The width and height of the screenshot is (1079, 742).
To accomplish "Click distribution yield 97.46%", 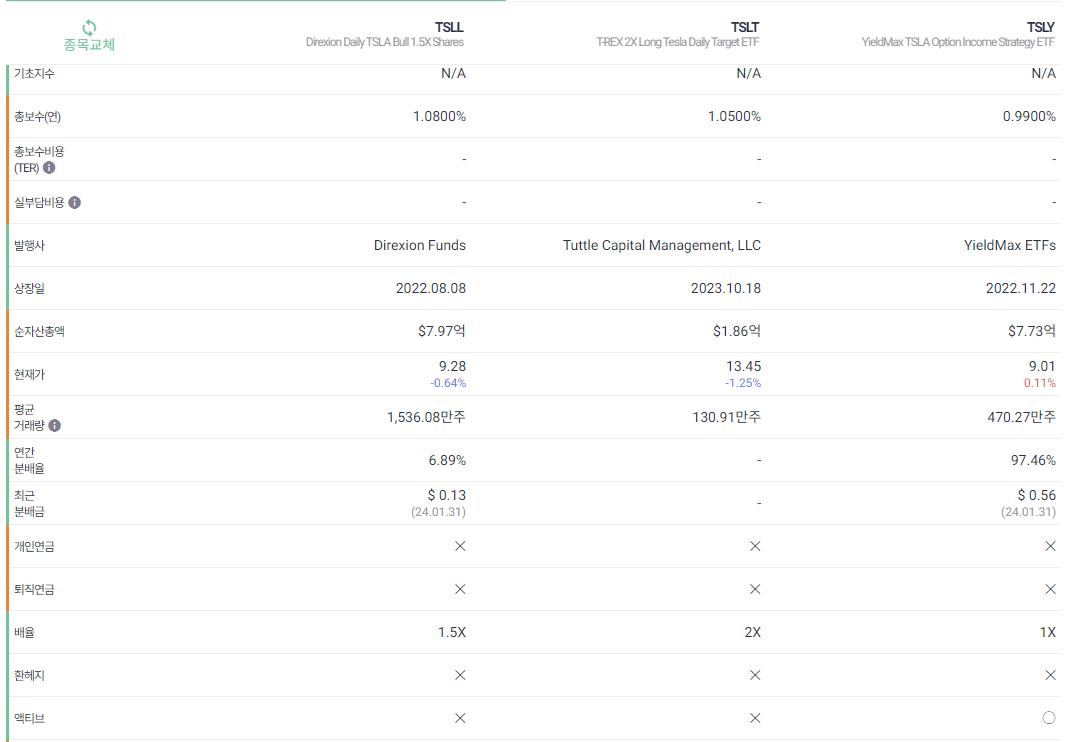I will 1033,460.
